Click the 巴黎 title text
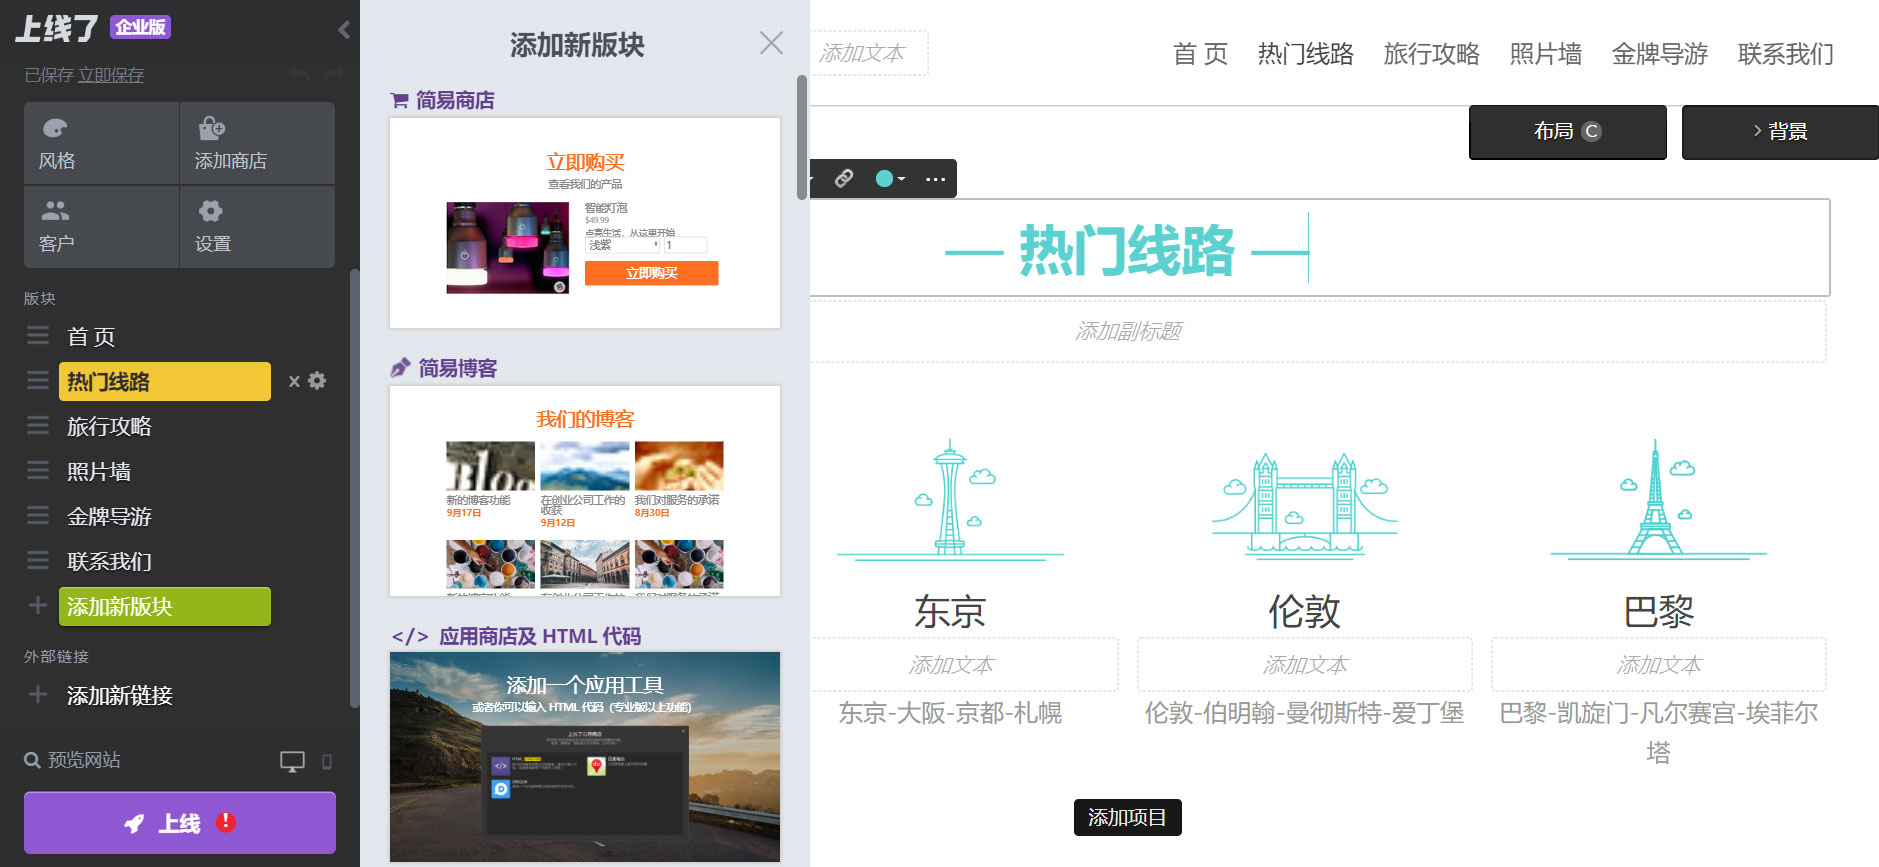This screenshot has height=867, width=1879. coord(1658,611)
